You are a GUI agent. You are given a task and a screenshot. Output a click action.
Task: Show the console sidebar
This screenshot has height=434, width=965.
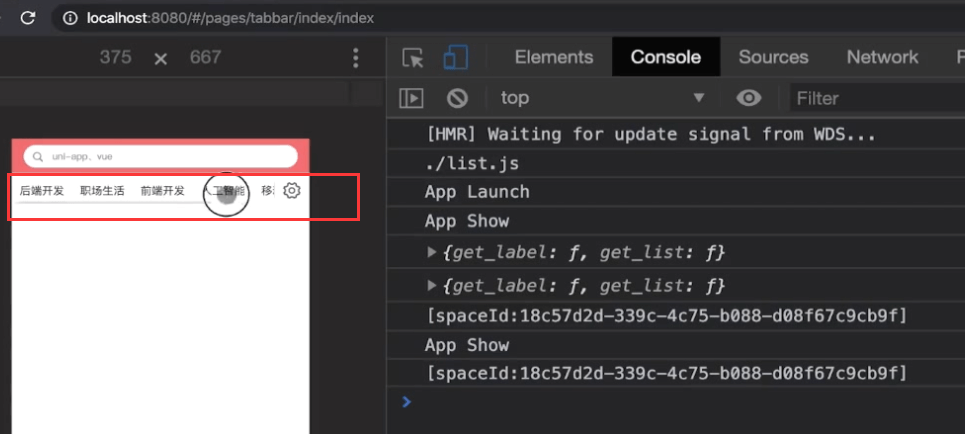(411, 98)
